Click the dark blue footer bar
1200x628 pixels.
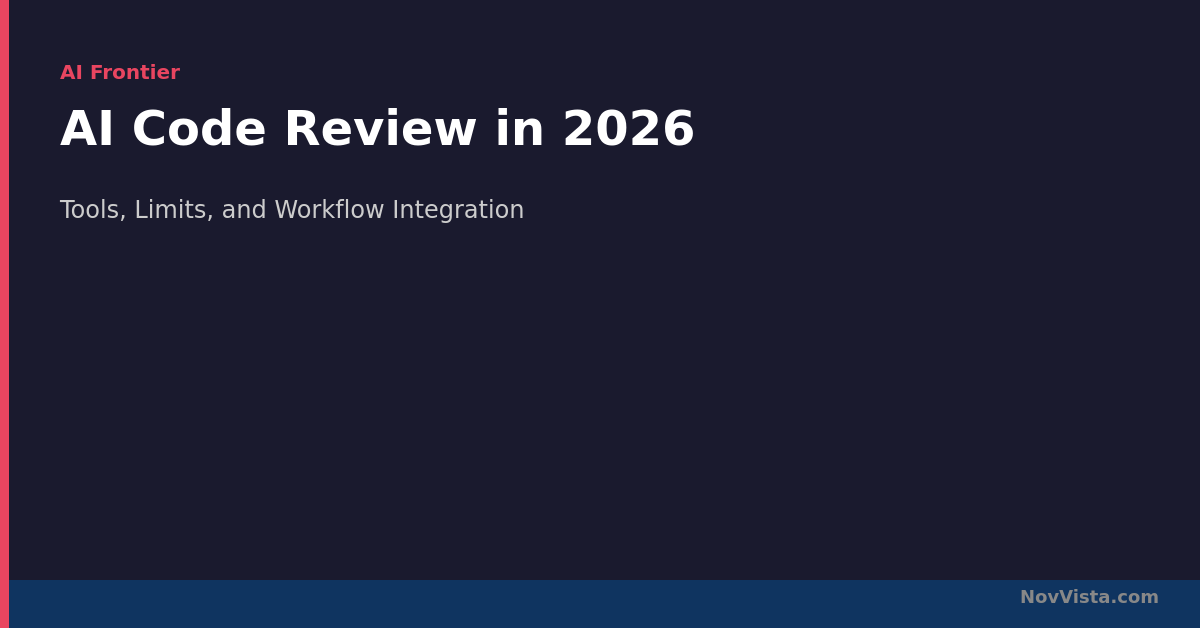tap(500, 604)
